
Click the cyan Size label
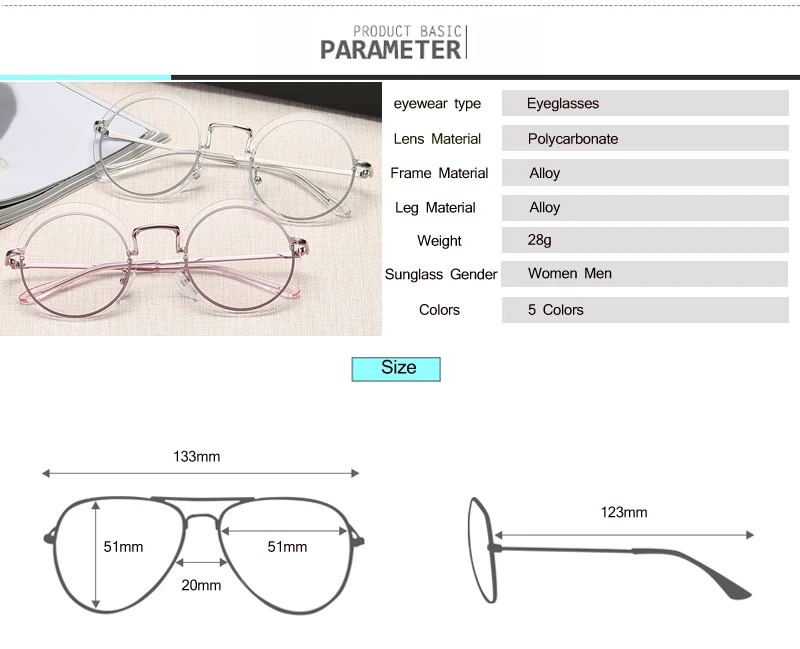tap(396, 369)
